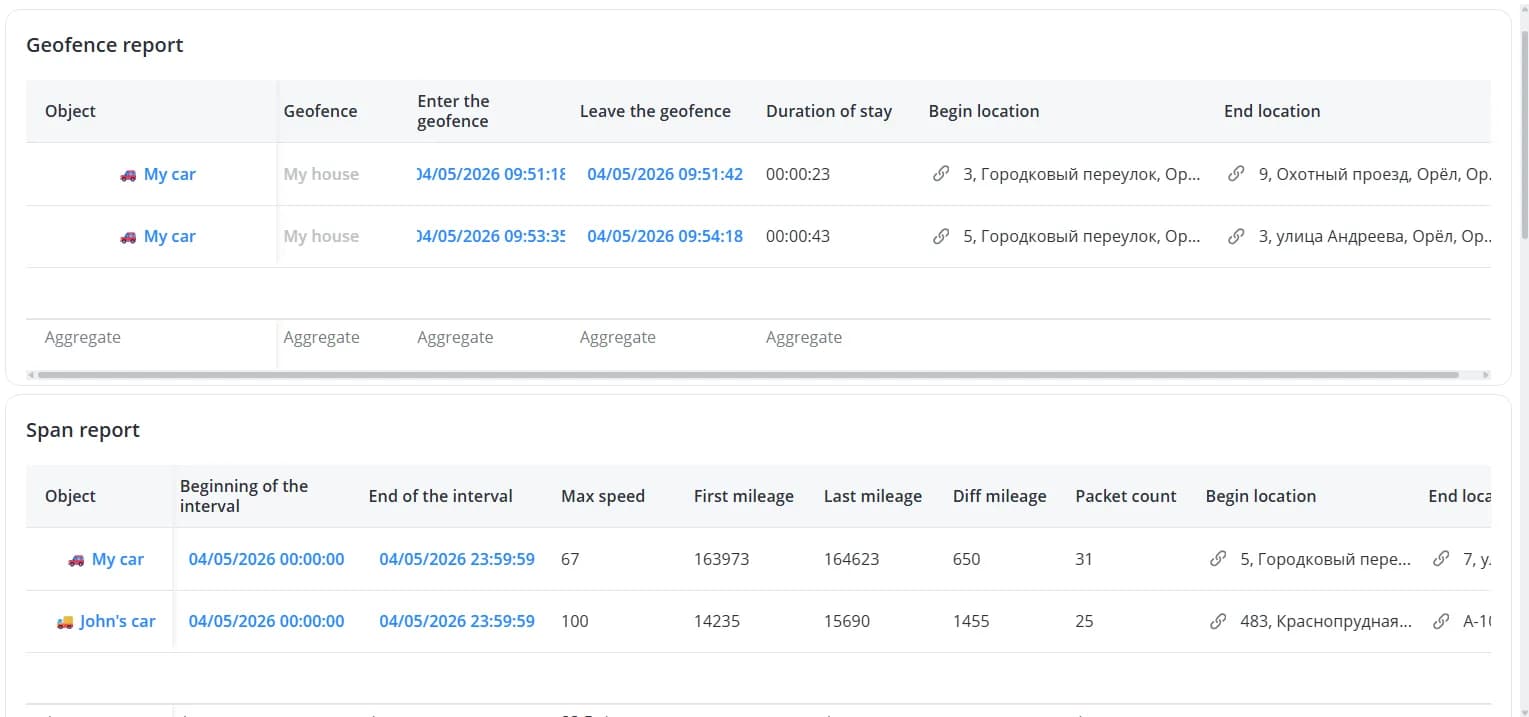Image resolution: width=1529 pixels, height=717 pixels.
Task: Sort by Duration of stay column
Action: pos(829,111)
